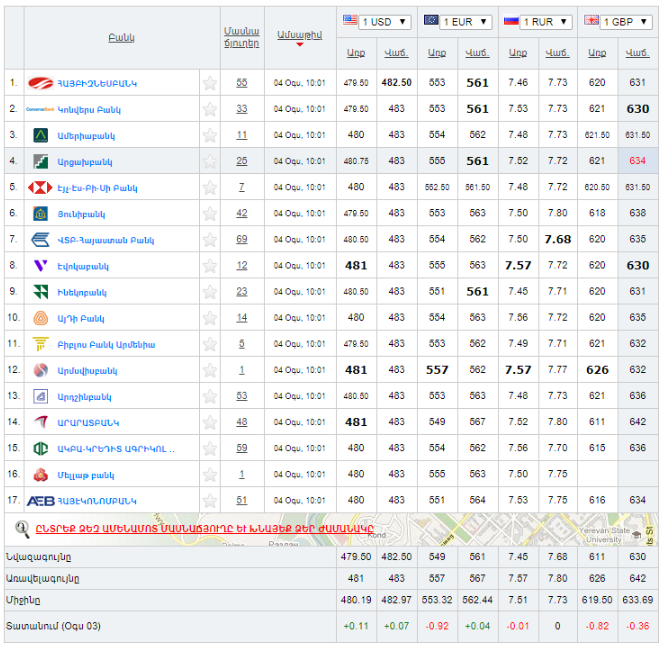Click the HSBC red hexagon logo
Viewport: 662px width, 645px height.
40,187
